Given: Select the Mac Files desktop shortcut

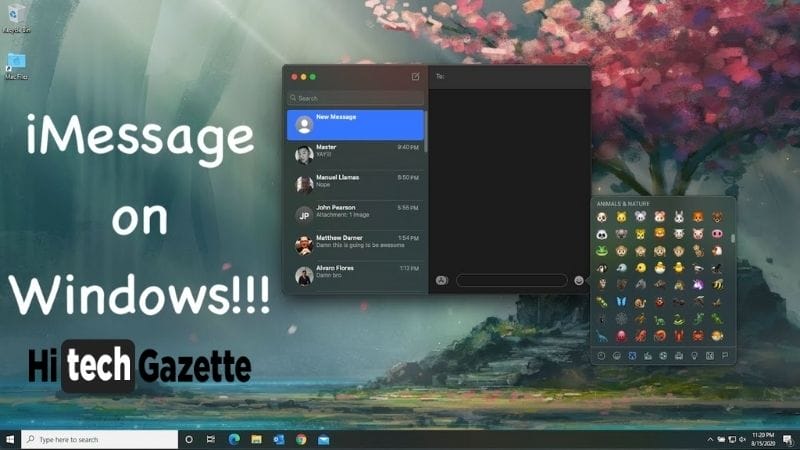Looking at the screenshot, I should point(16,66).
